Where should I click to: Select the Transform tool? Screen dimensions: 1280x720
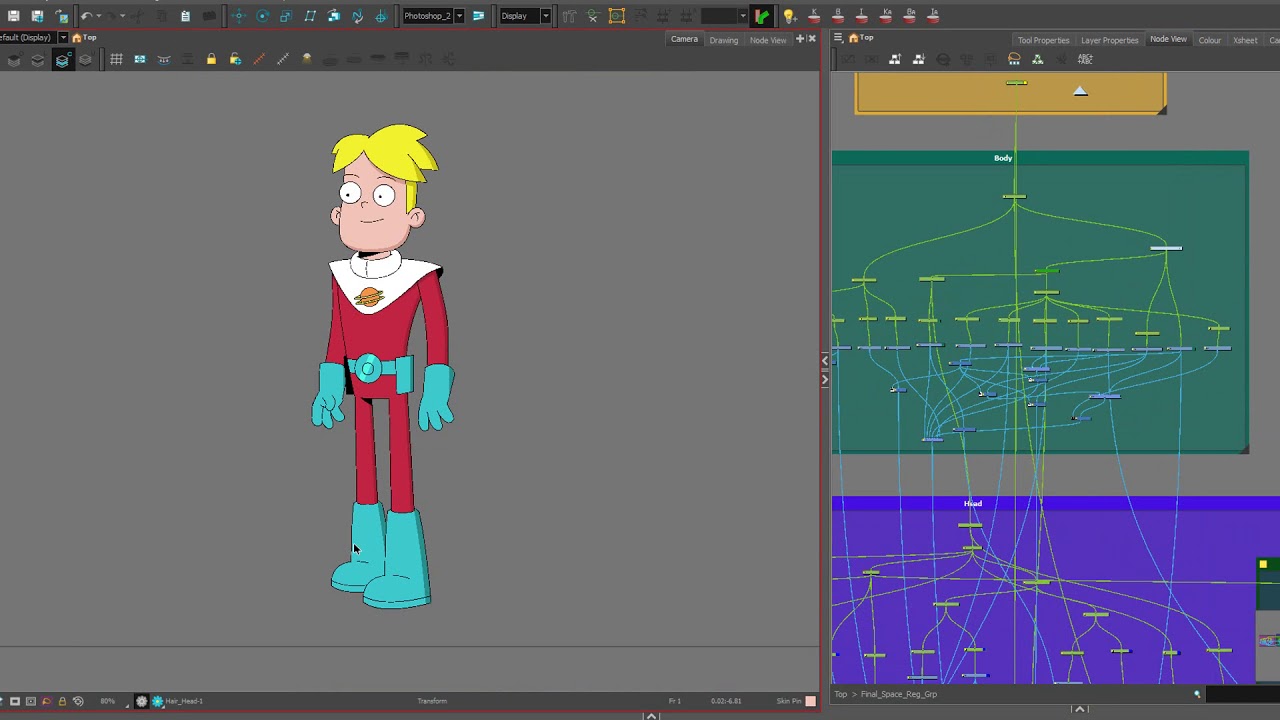coord(238,16)
